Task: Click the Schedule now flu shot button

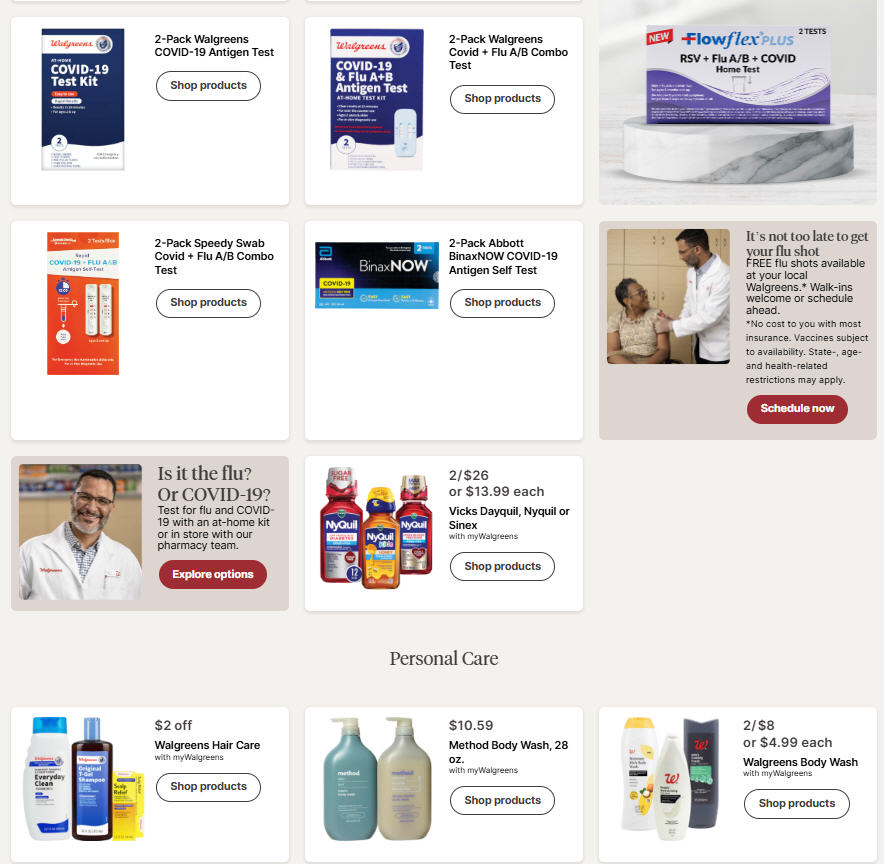Action: (797, 409)
